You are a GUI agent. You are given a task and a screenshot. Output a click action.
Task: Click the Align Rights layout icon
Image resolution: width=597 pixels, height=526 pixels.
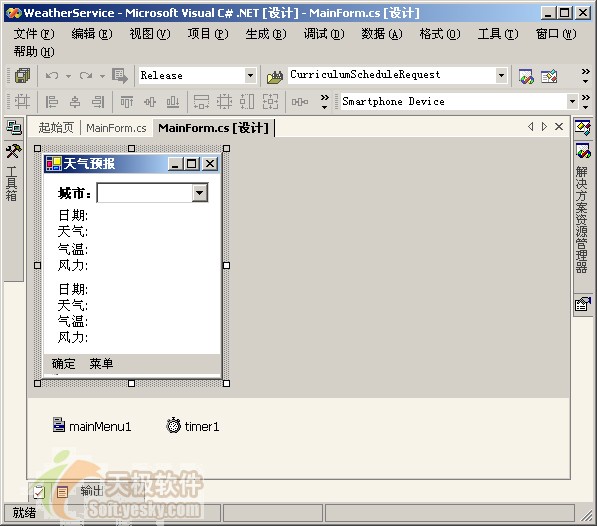(x=98, y=102)
